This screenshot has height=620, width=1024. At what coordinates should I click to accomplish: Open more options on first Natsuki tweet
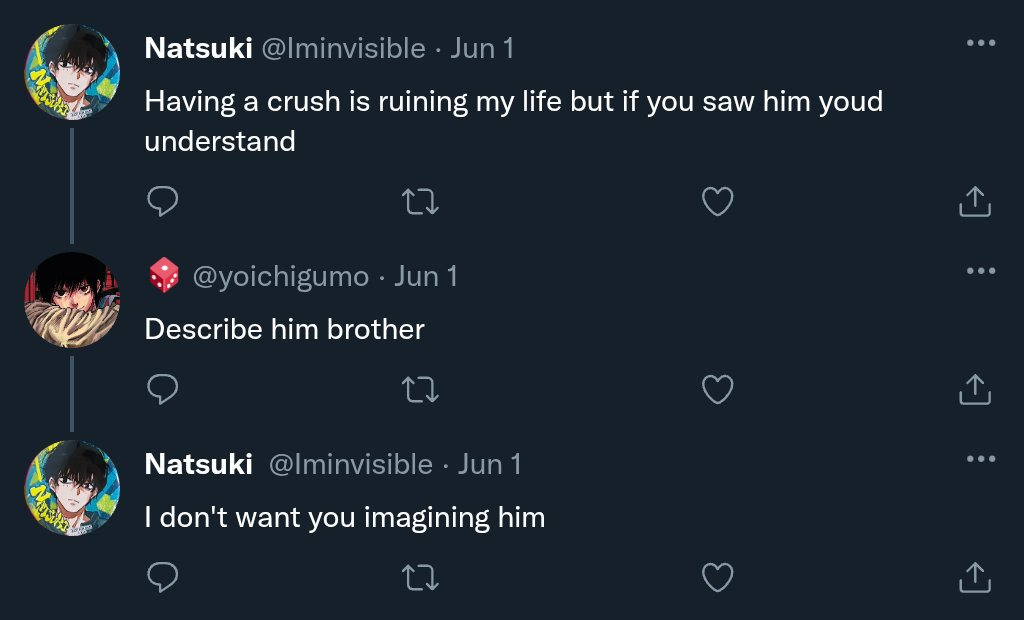(980, 43)
